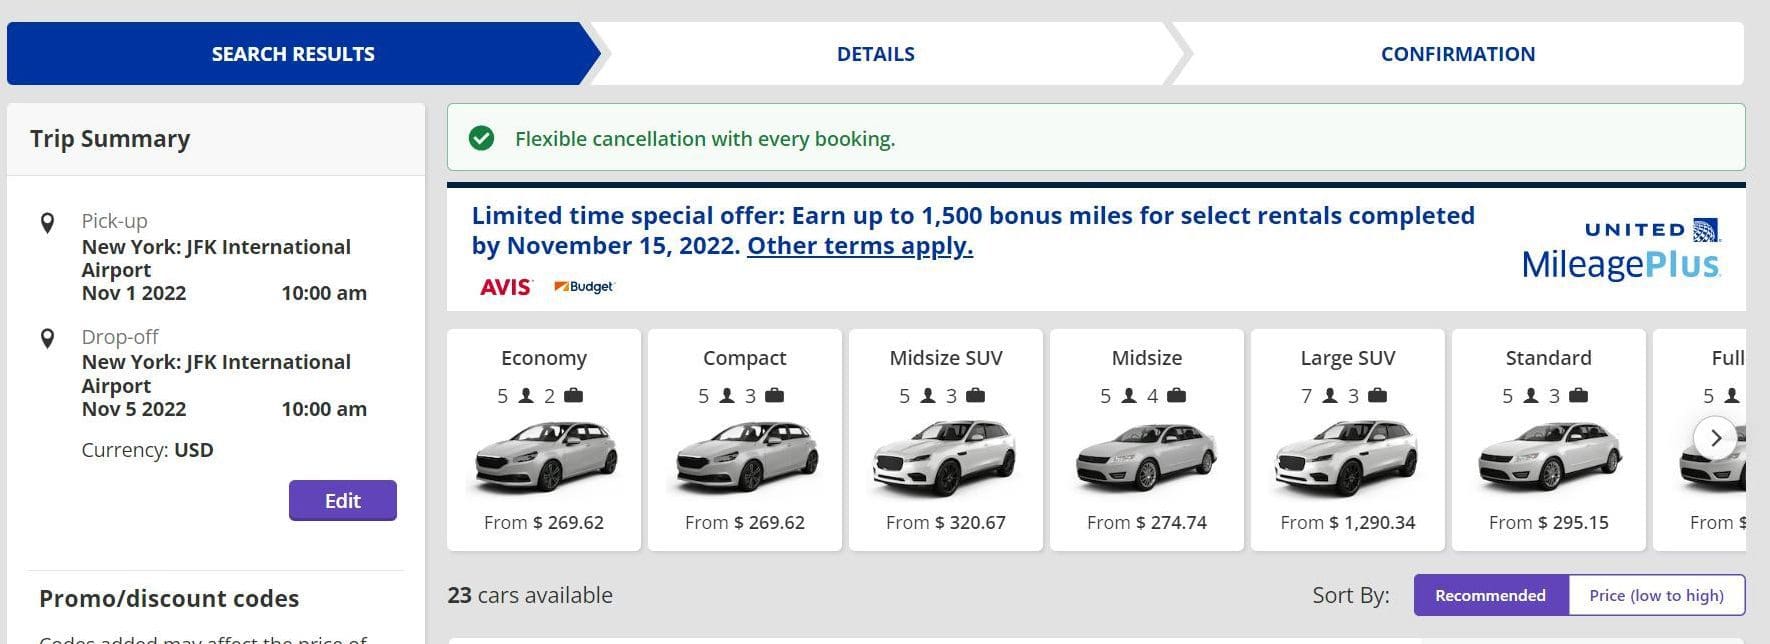1770x644 pixels.
Task: Click the United MileagePlus logo
Action: (1620, 248)
